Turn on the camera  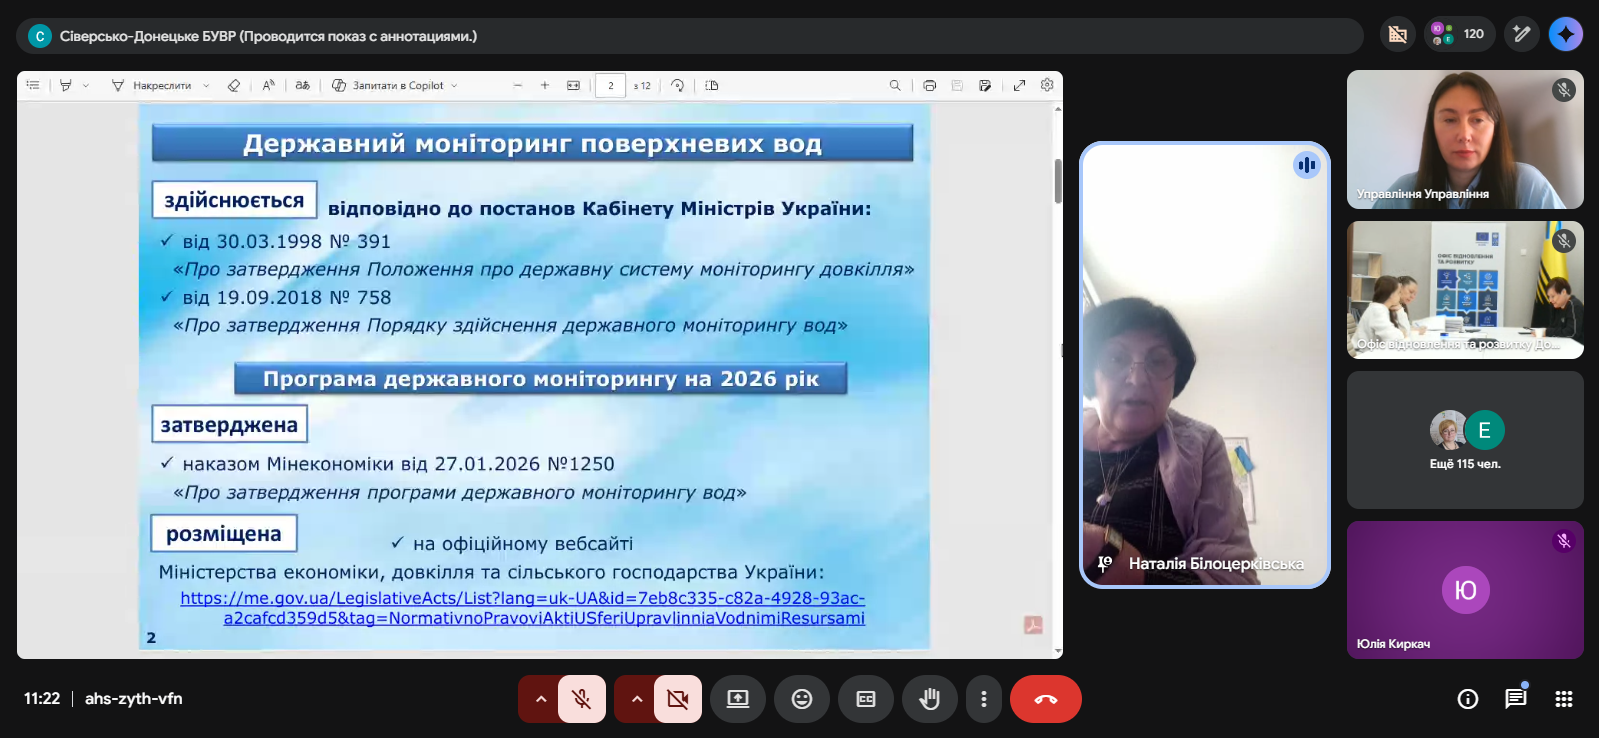[677, 699]
